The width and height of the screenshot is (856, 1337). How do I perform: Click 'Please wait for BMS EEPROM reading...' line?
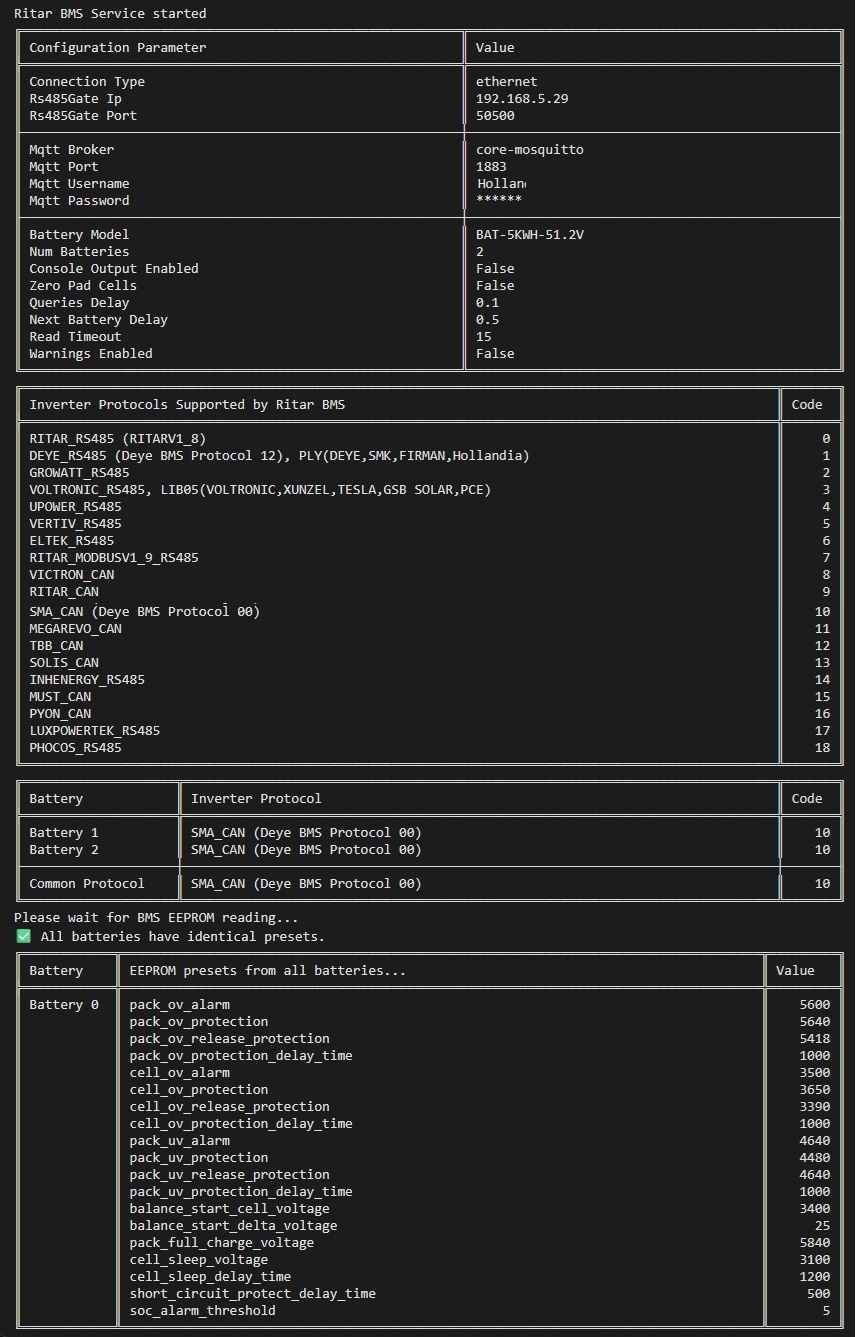[156, 918]
